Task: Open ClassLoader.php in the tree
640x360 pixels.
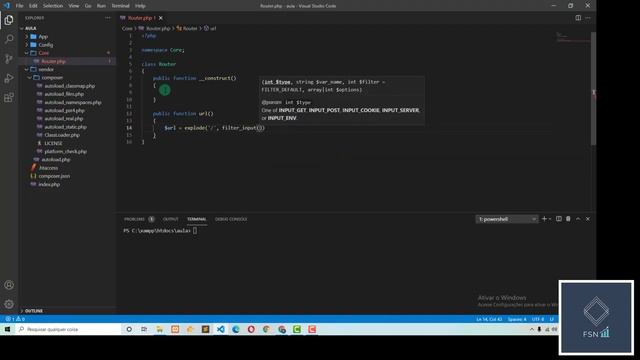Action: (62, 135)
